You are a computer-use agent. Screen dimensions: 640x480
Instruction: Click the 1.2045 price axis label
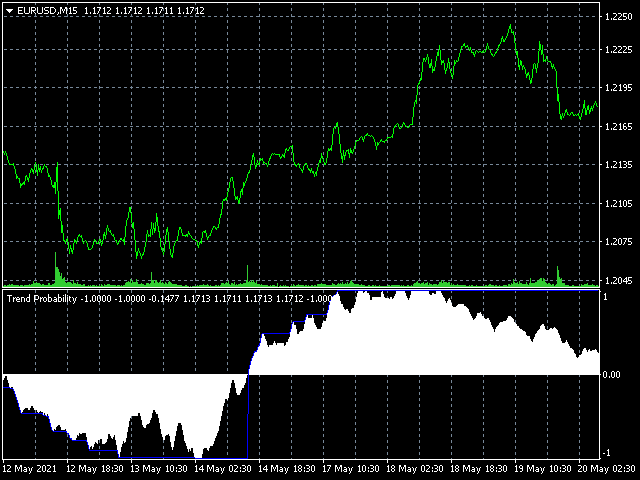[x=619, y=279]
